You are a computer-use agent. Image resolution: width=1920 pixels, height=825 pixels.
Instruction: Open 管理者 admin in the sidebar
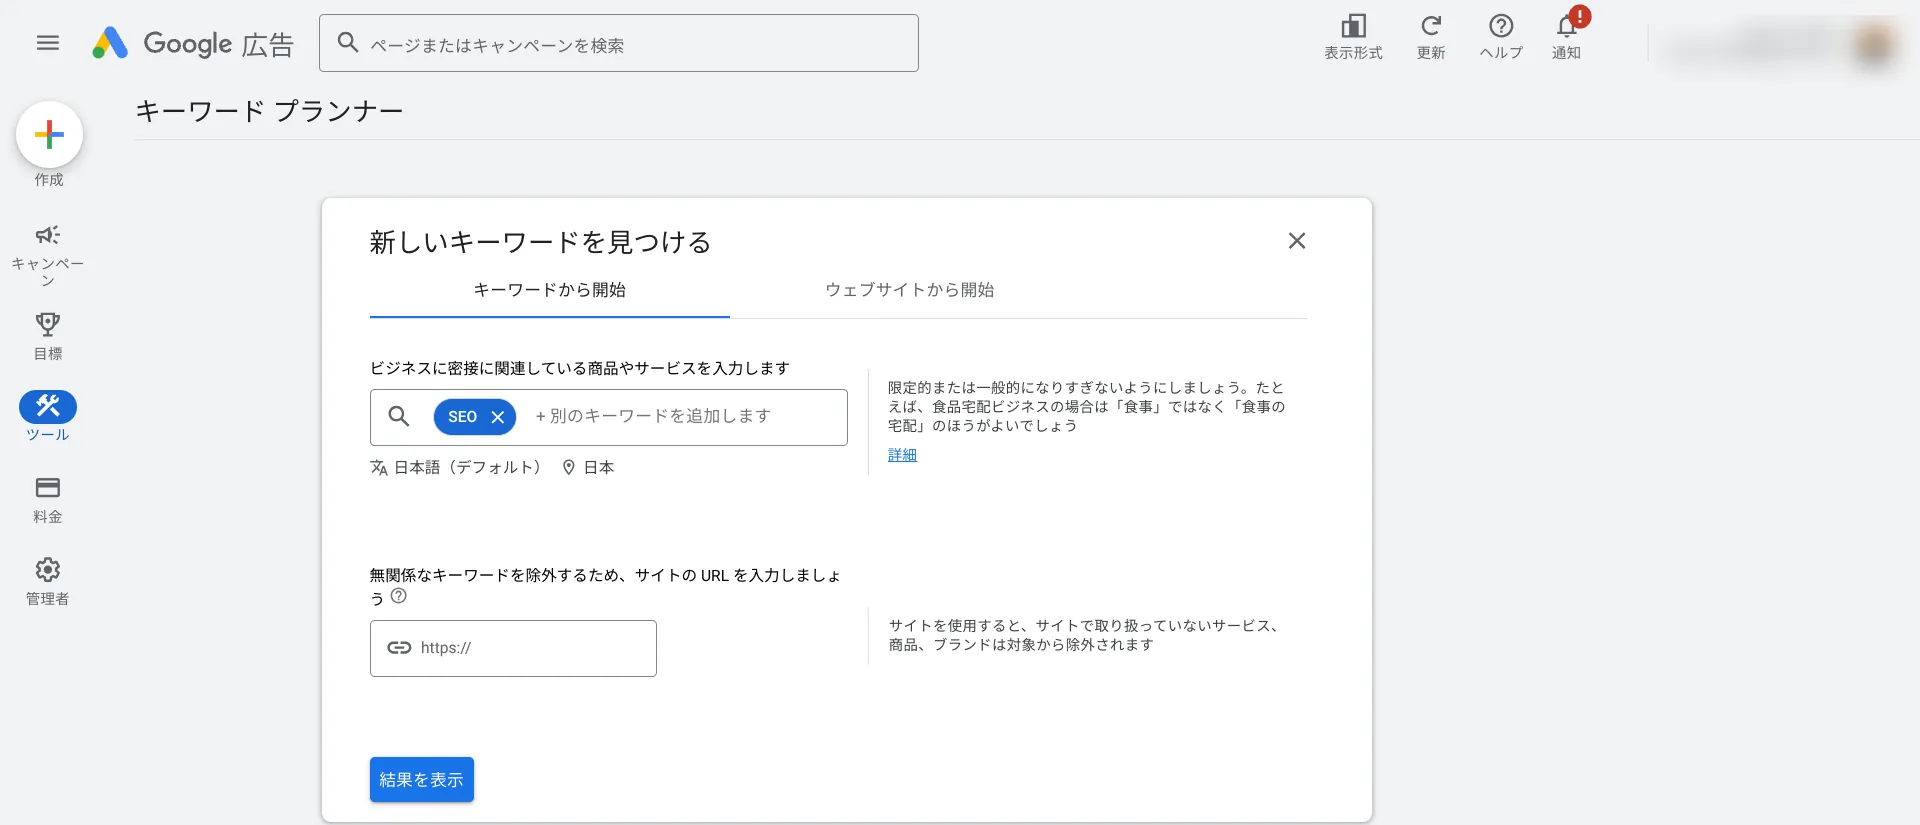click(x=48, y=582)
